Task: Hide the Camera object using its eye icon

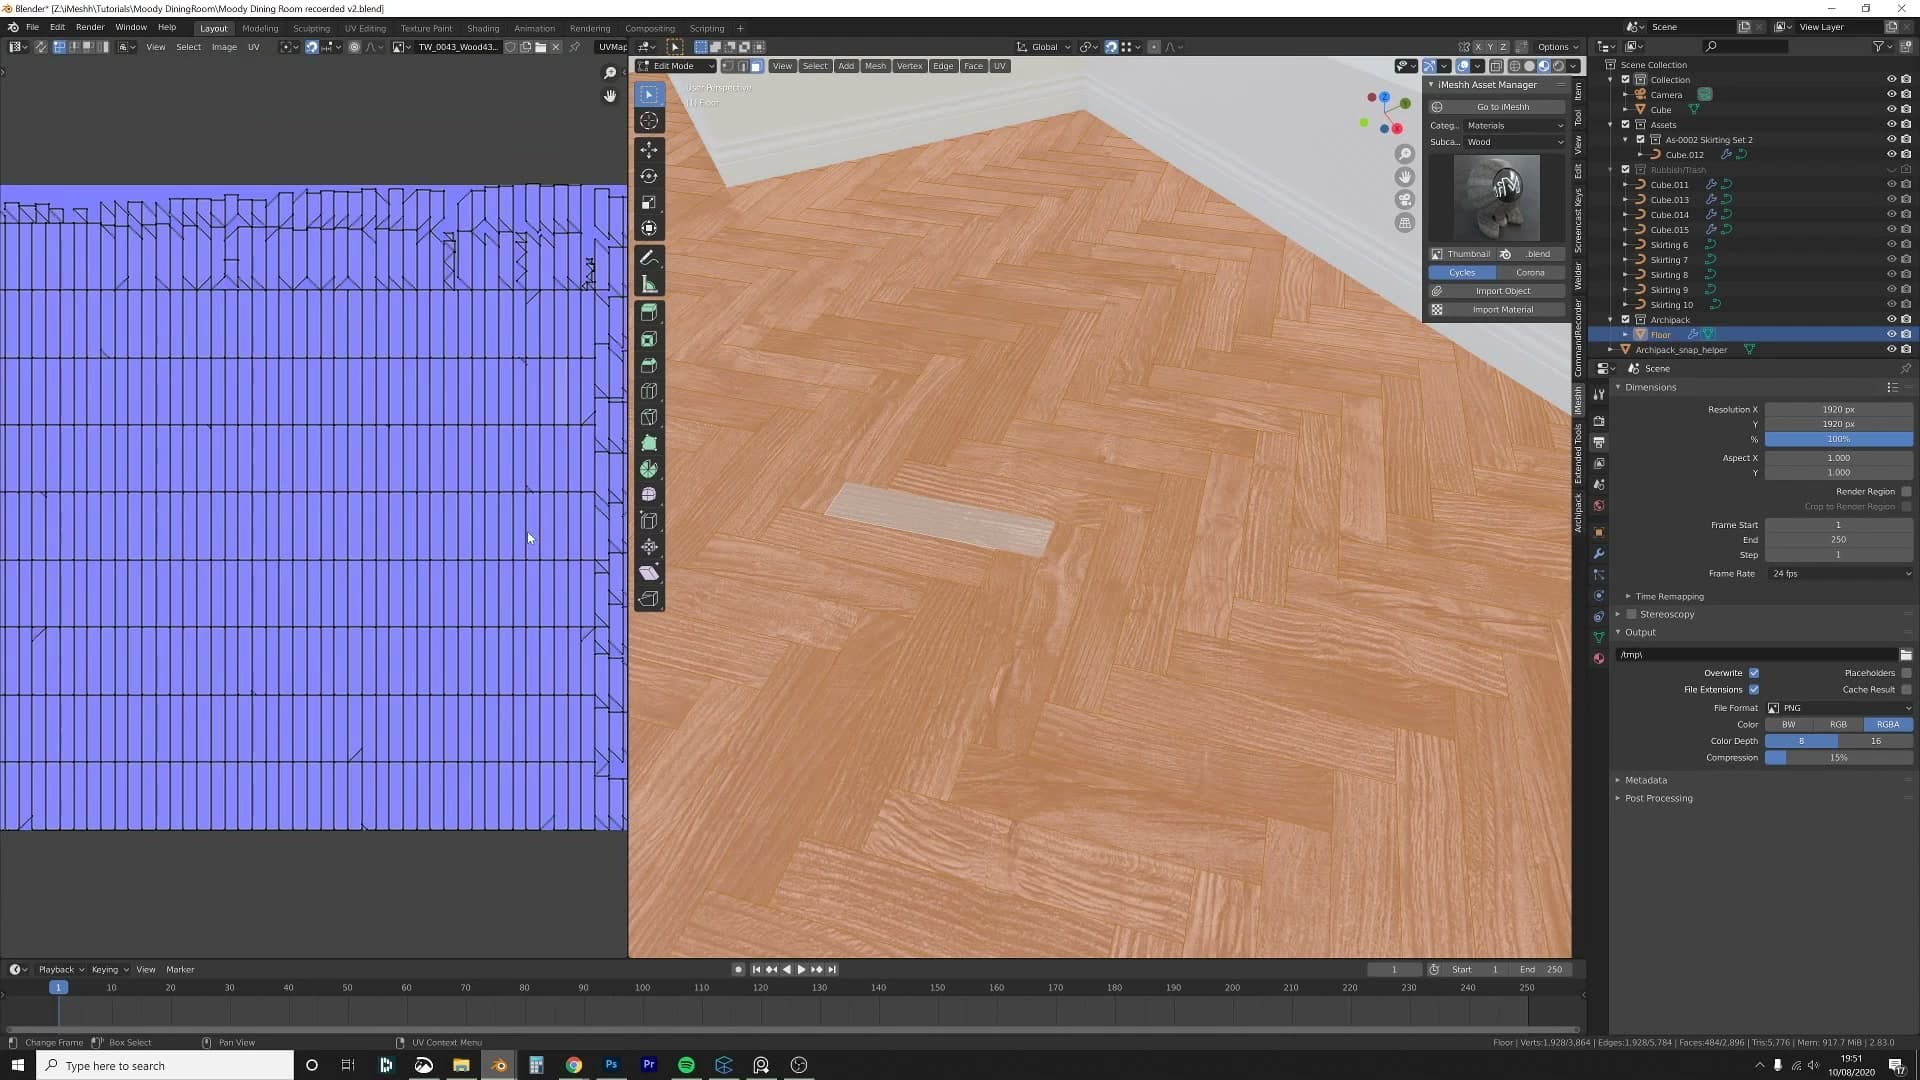Action: (x=1891, y=95)
